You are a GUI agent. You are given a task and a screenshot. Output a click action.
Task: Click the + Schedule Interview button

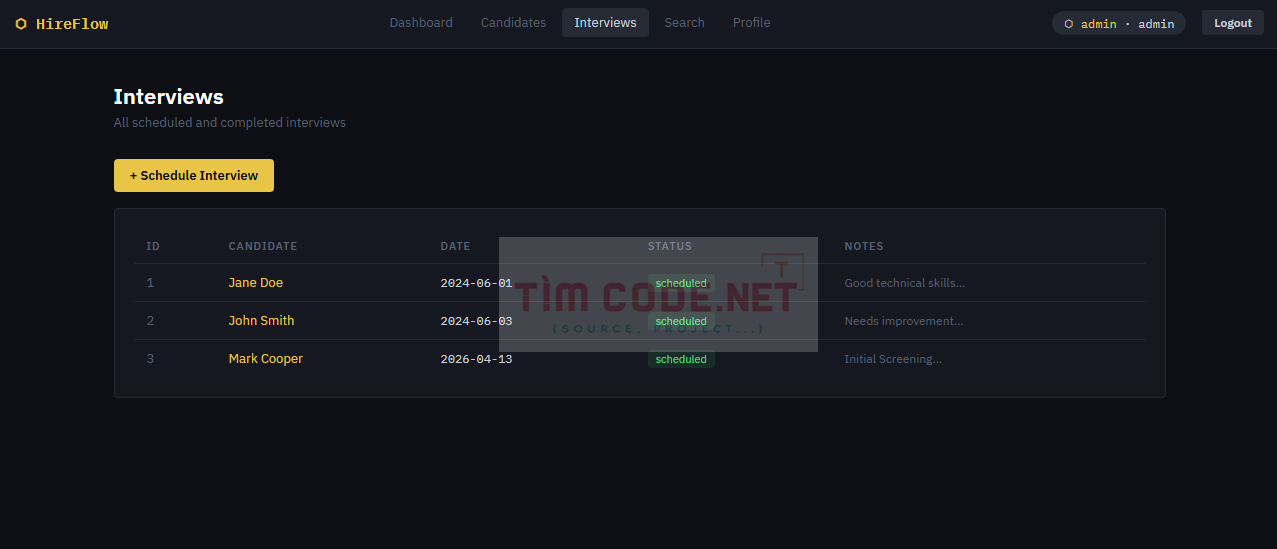click(x=194, y=175)
